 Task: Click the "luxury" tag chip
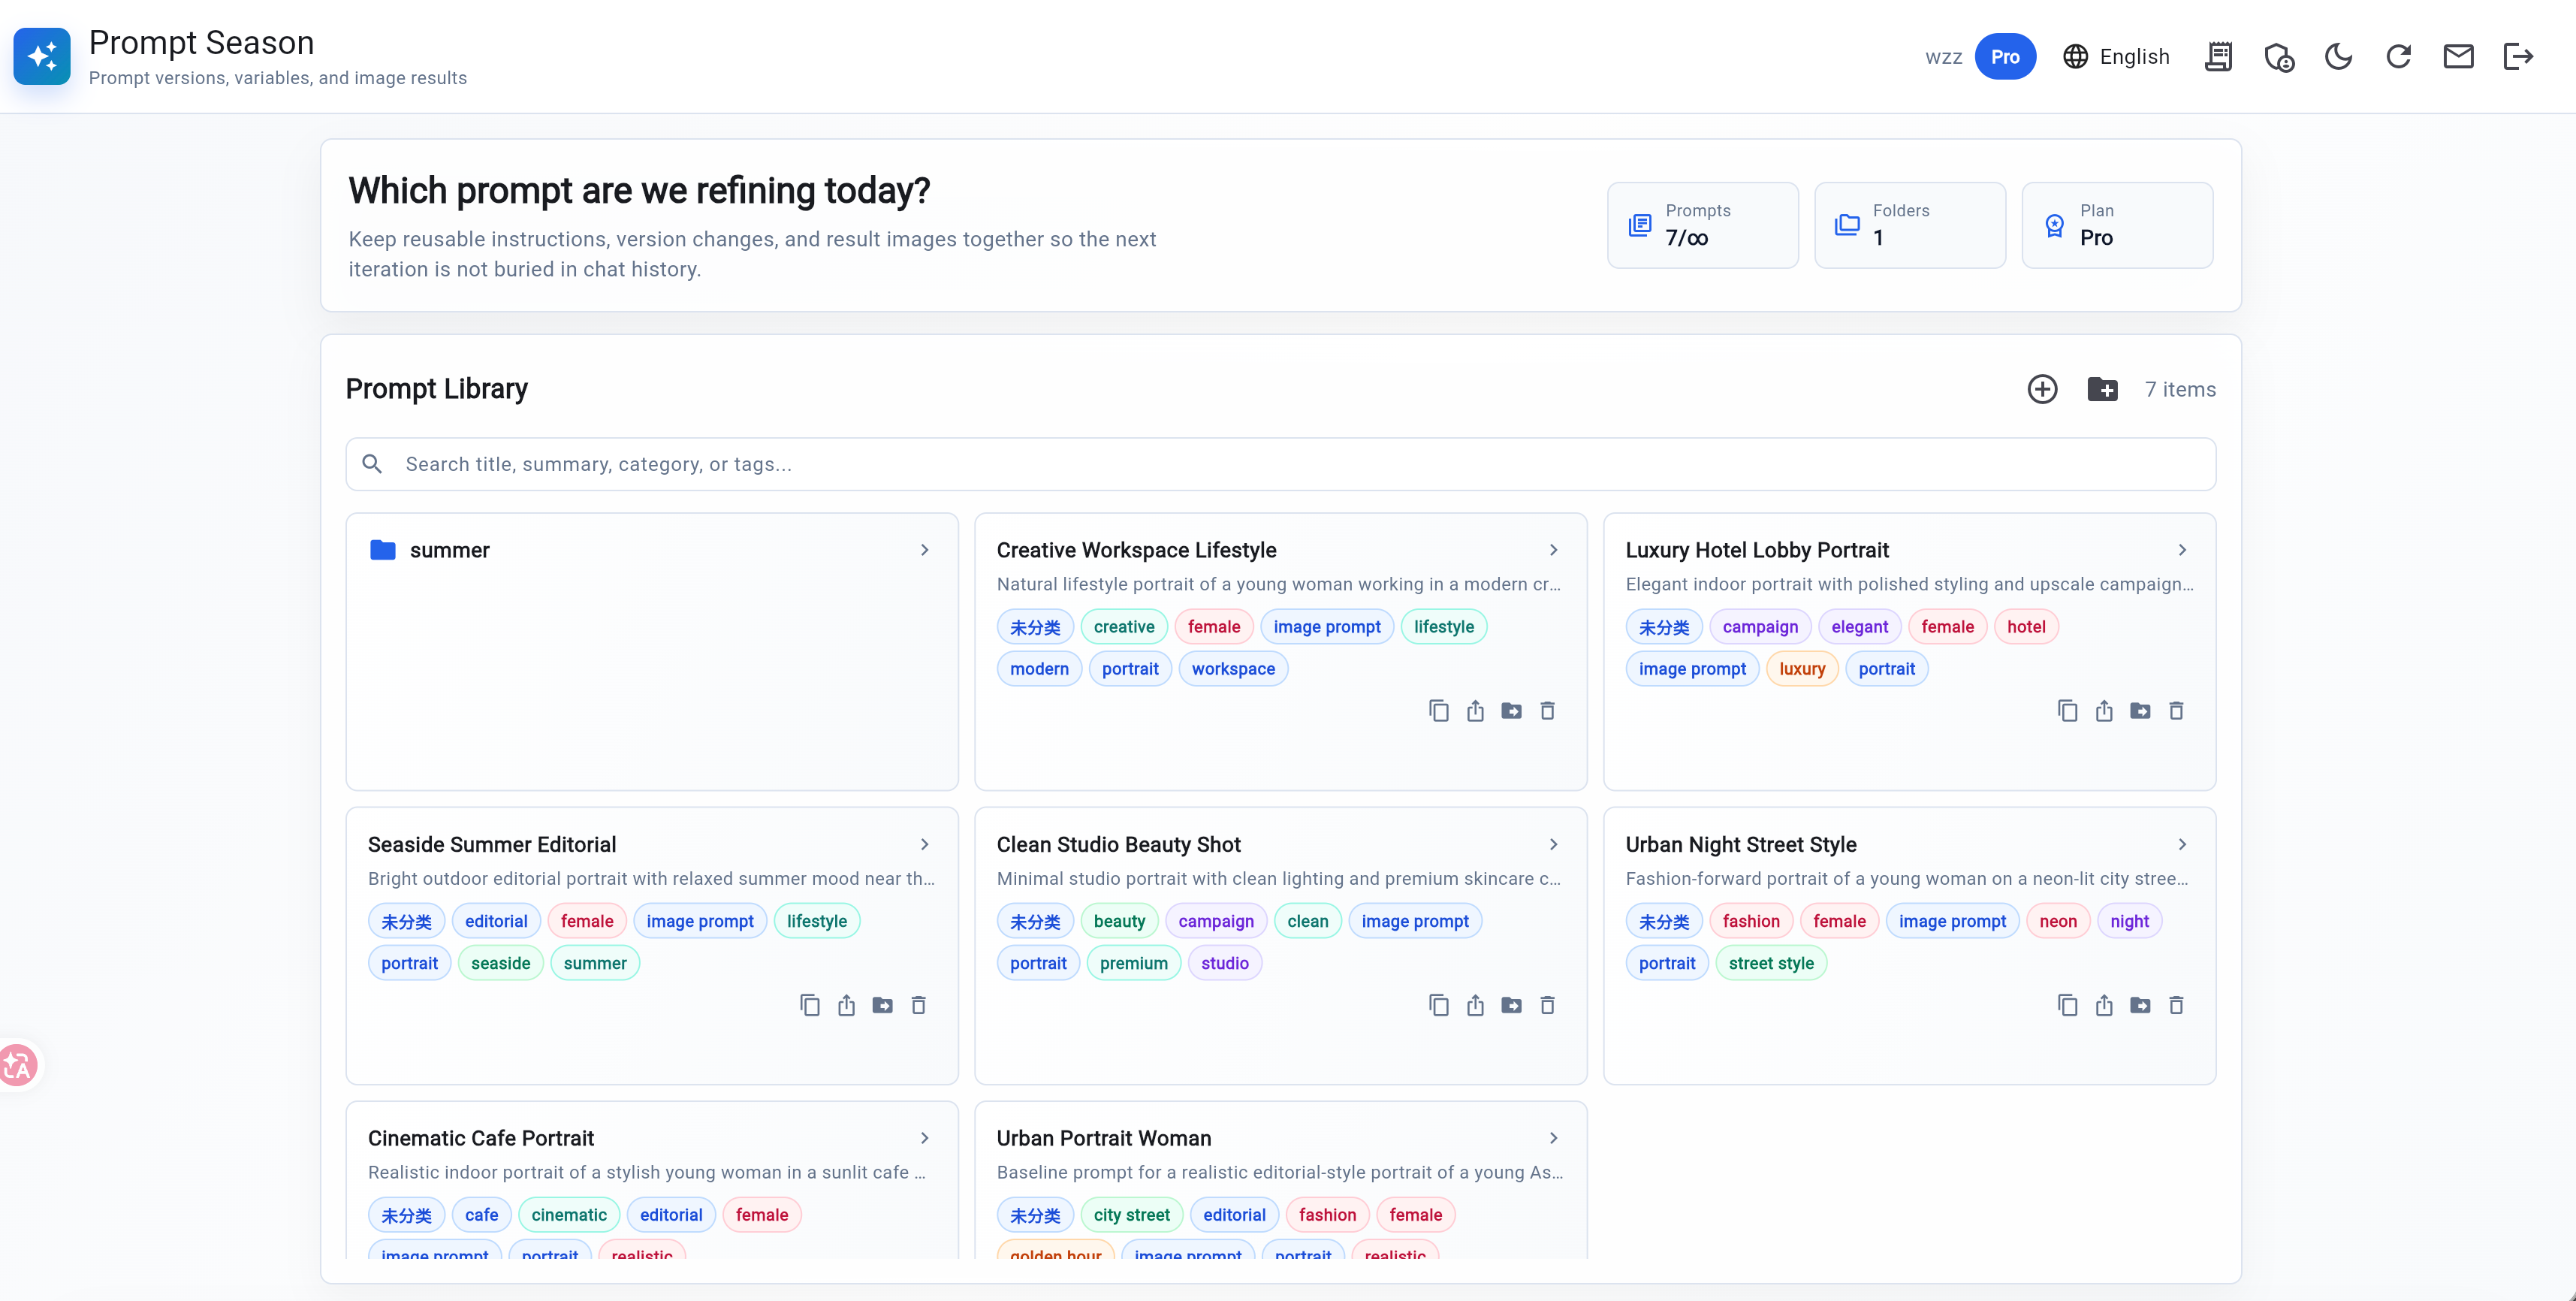(1802, 669)
